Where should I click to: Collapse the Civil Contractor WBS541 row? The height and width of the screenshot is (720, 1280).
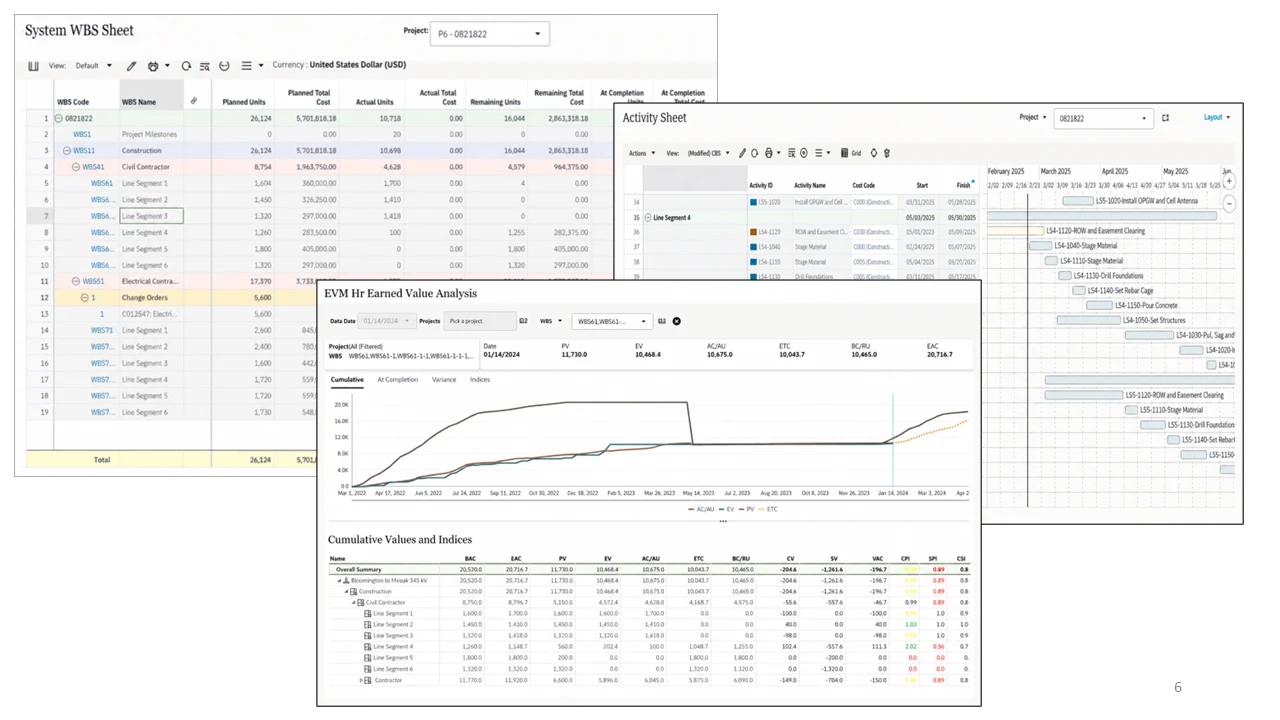point(76,167)
